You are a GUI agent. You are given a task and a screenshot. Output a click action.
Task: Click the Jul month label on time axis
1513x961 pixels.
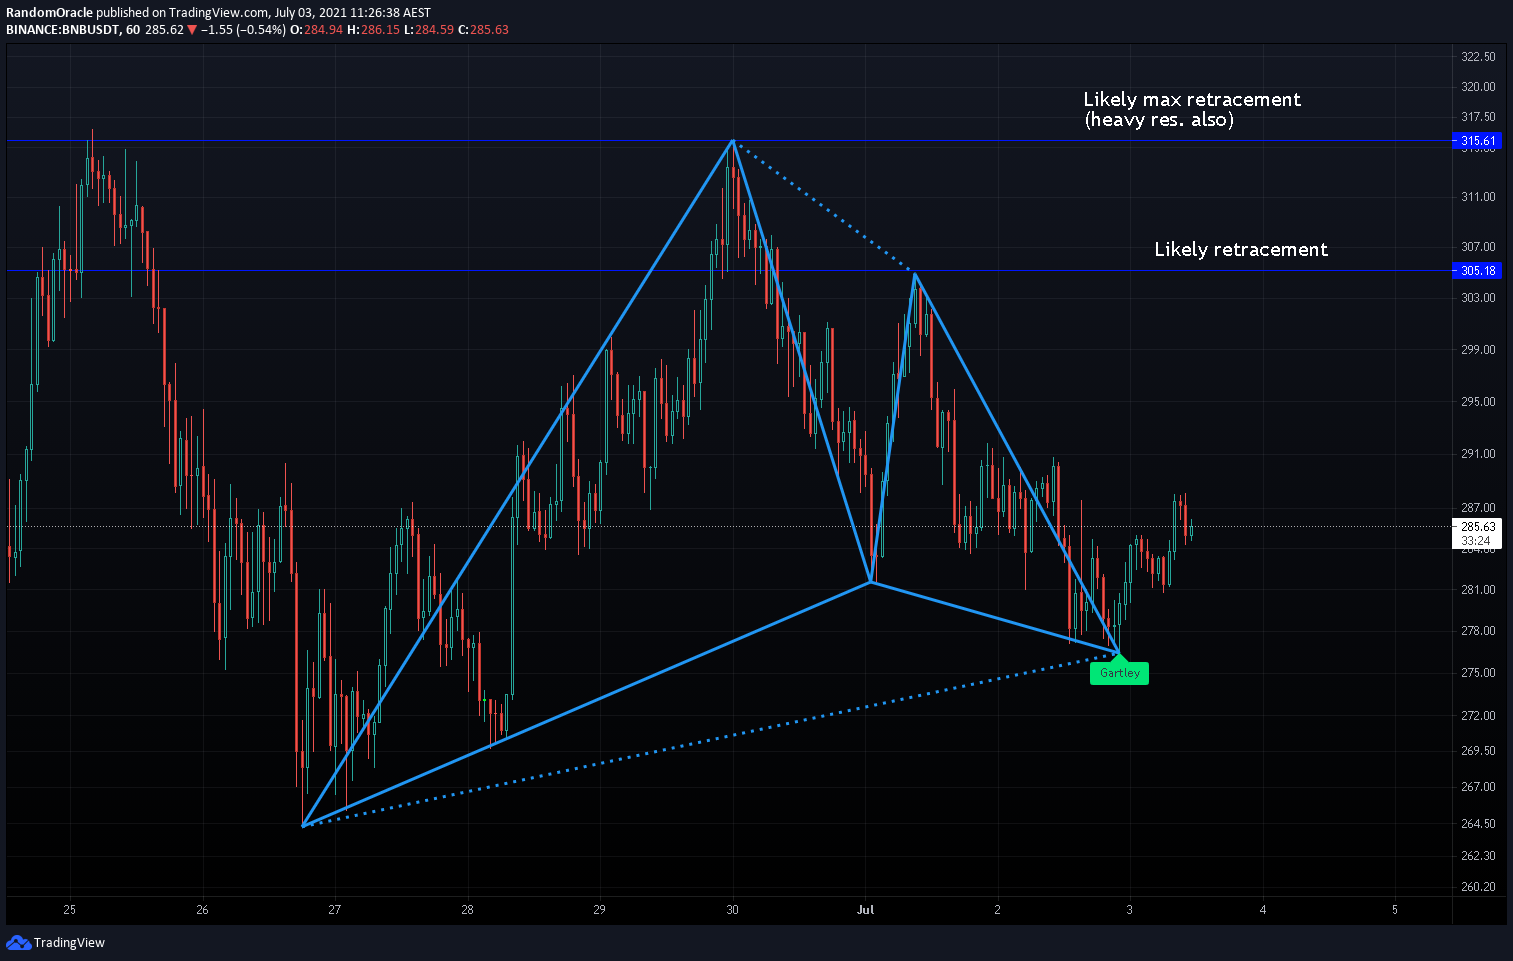865,910
